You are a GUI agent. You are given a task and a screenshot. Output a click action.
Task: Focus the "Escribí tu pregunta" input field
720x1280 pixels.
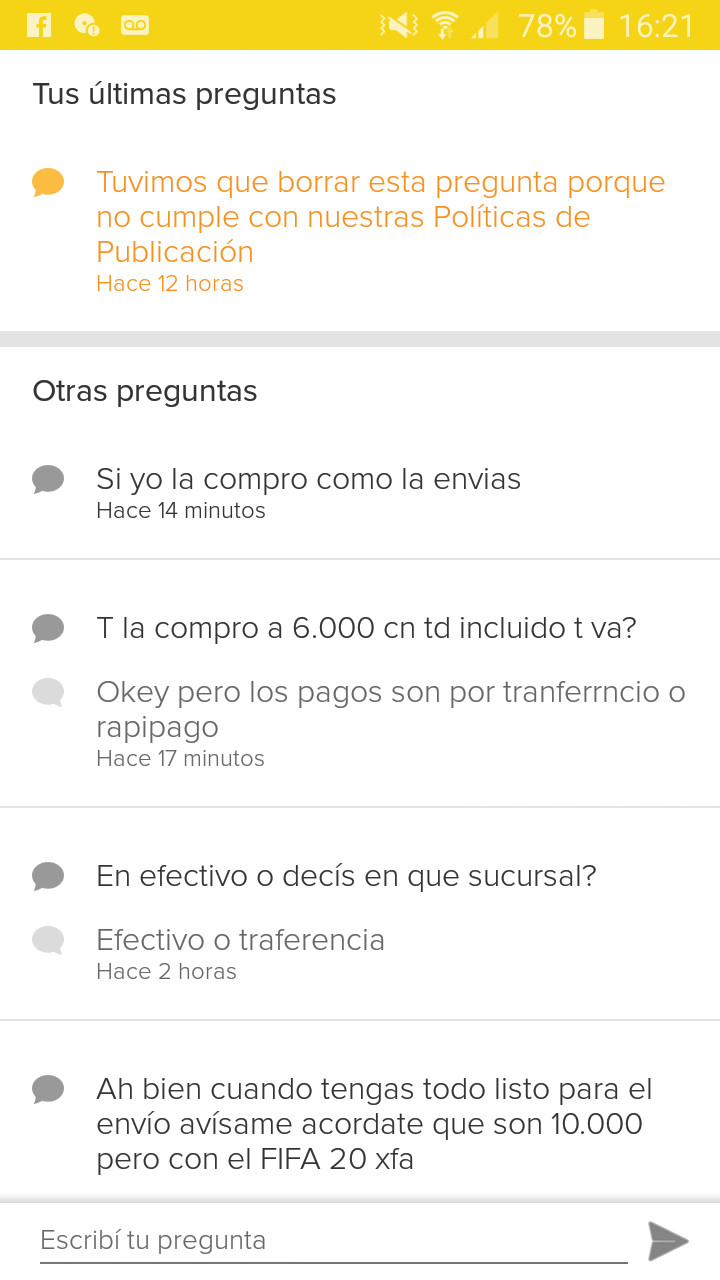333,1241
